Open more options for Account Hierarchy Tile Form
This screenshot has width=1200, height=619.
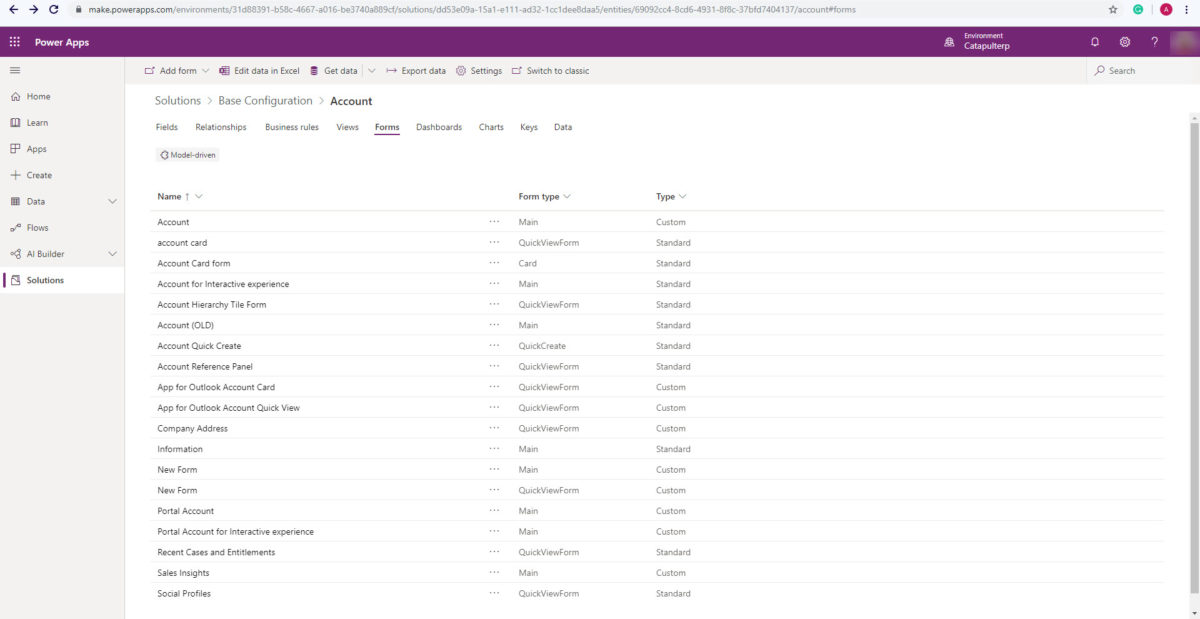494,305
